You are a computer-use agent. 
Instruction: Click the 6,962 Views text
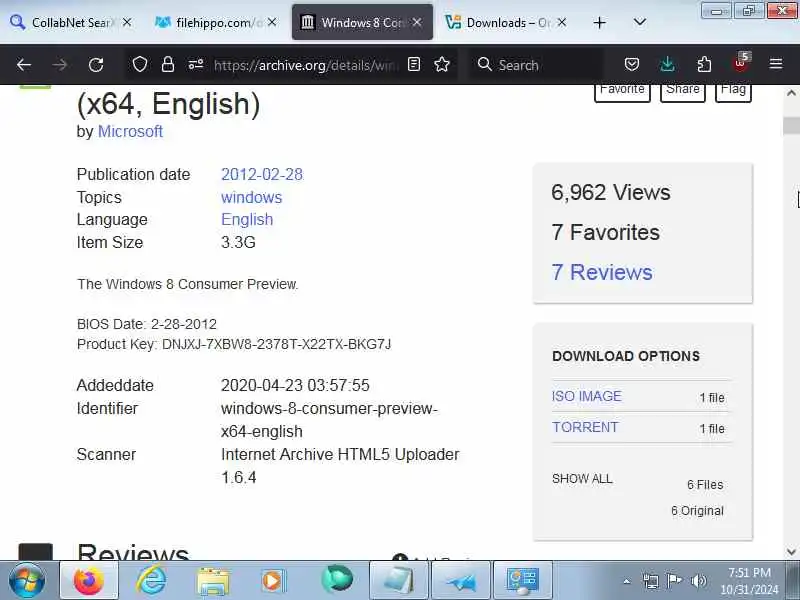(611, 192)
